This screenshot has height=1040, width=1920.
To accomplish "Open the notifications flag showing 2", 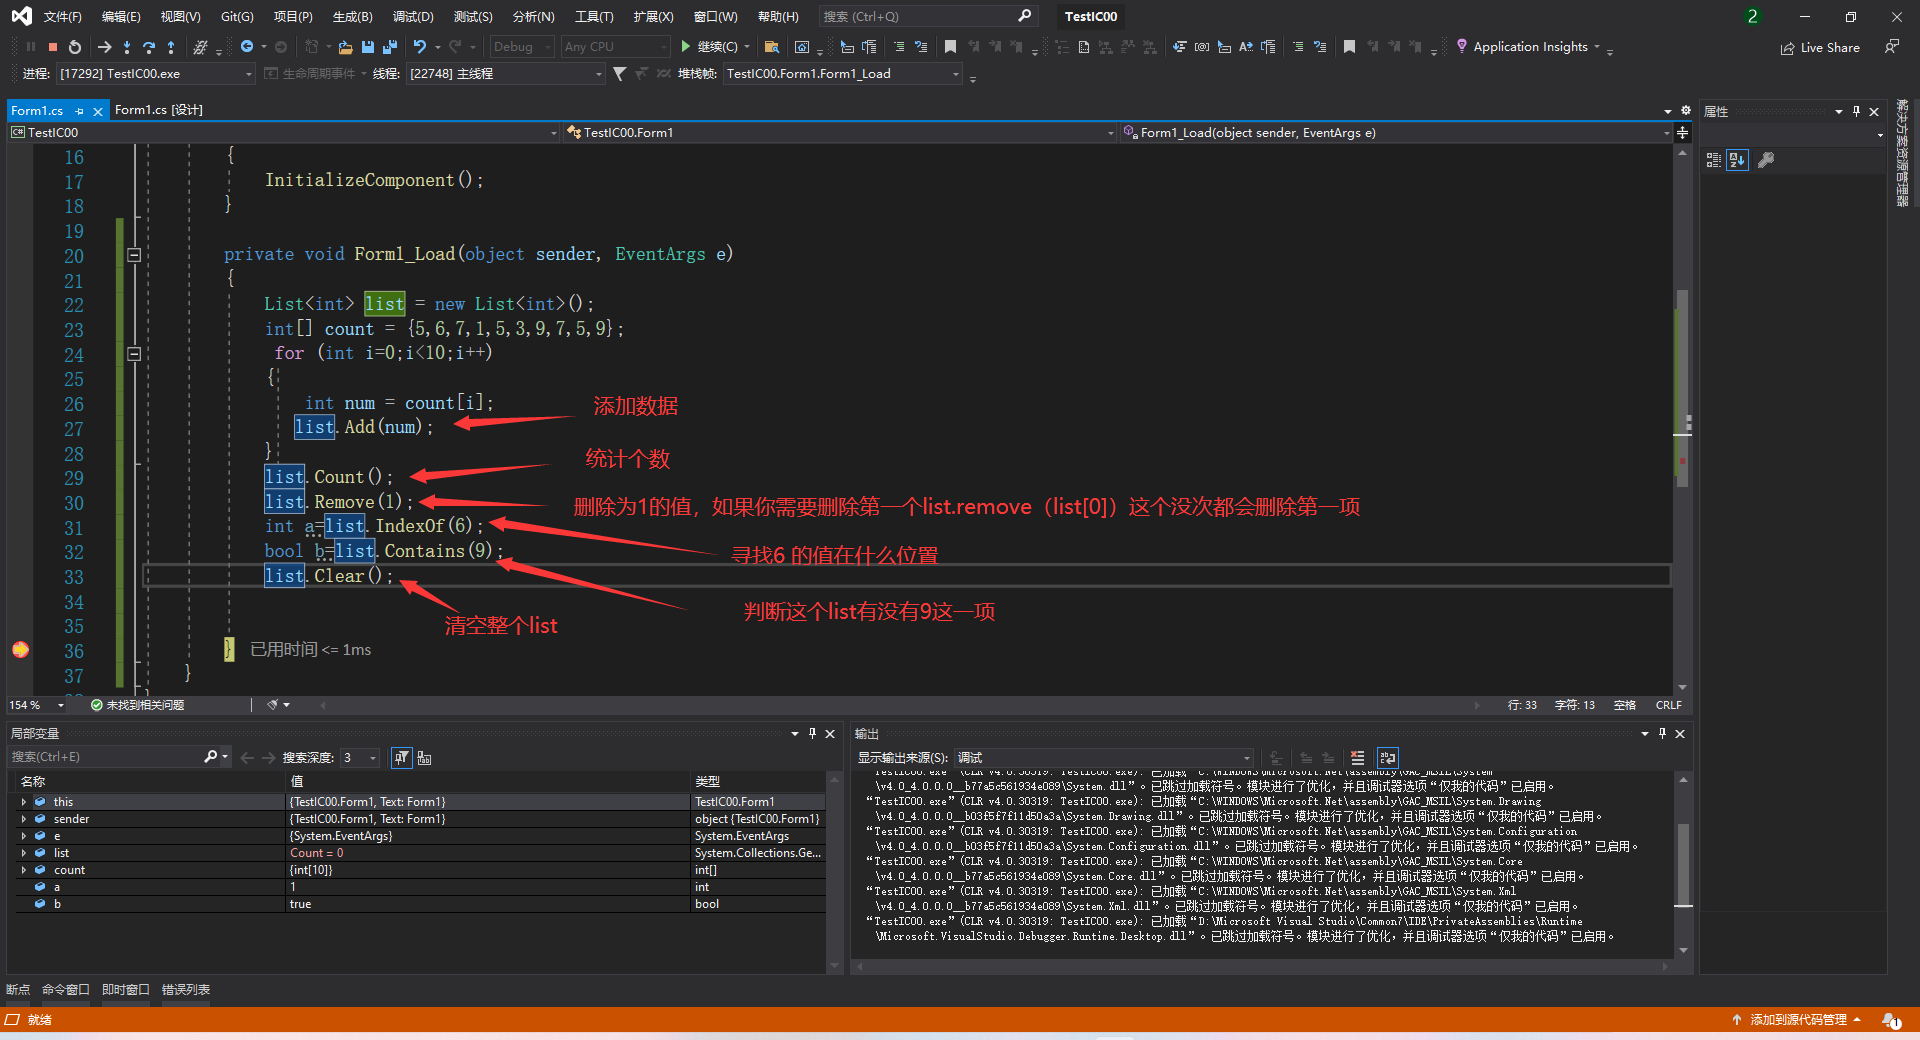I will [1752, 17].
